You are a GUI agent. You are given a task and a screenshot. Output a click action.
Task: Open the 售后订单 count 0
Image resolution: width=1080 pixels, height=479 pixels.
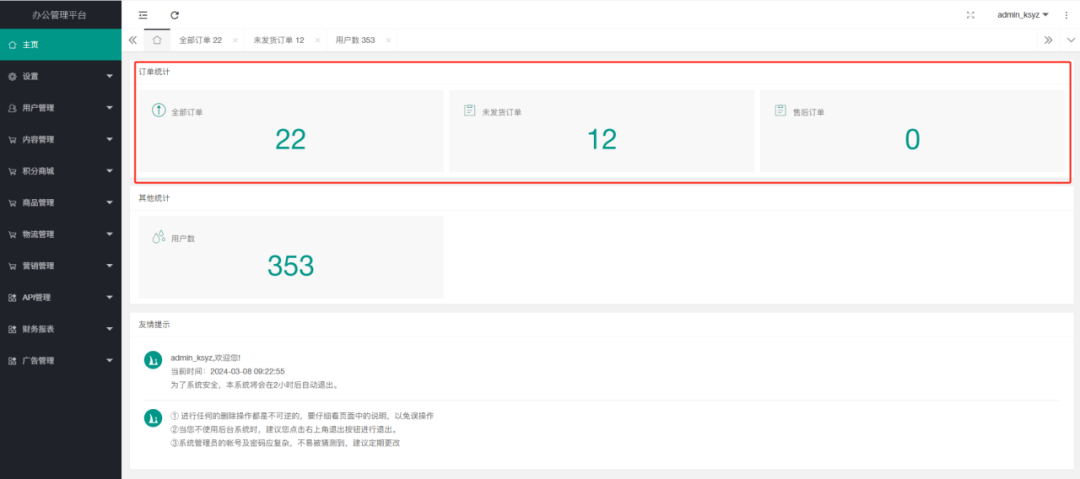pos(913,140)
